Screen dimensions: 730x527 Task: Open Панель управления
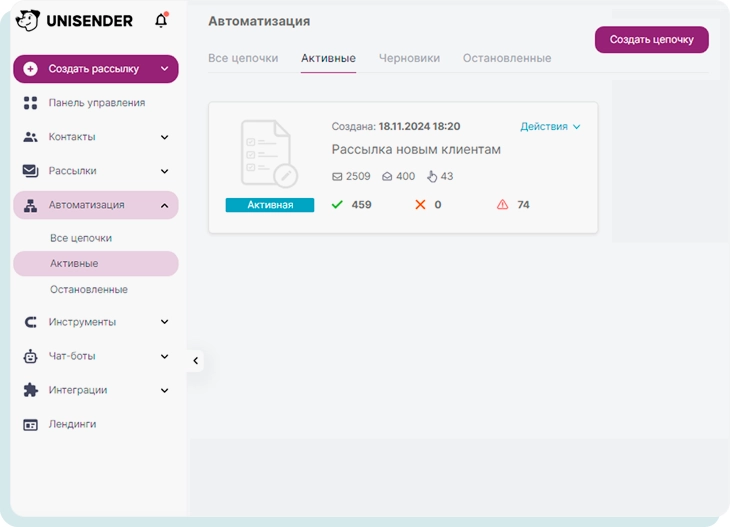coord(96,103)
